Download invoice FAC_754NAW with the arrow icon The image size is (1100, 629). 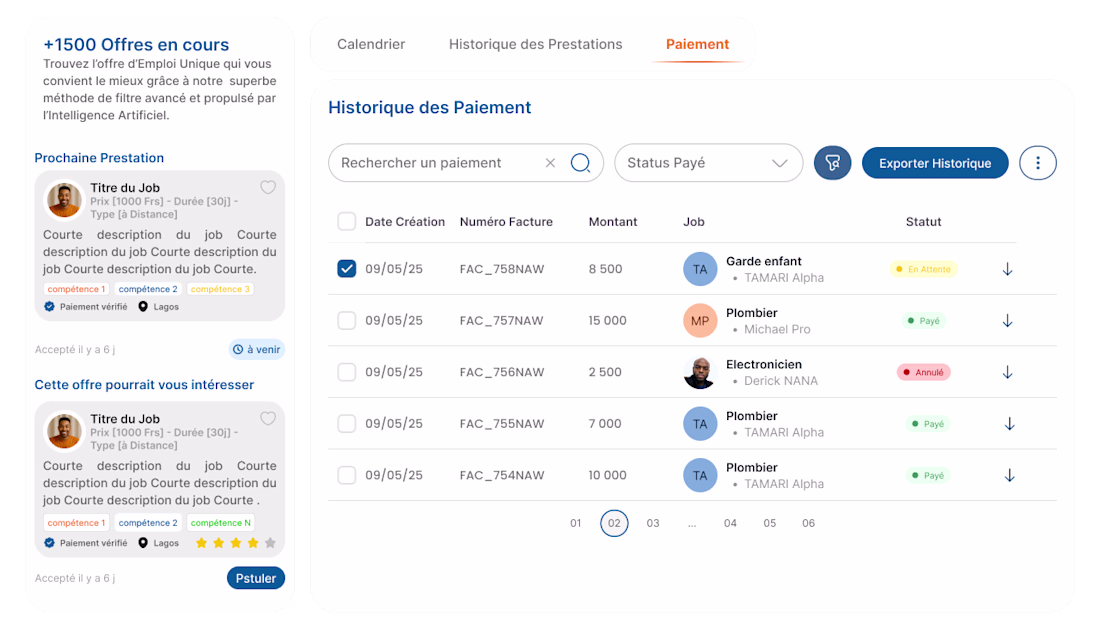tap(1010, 475)
